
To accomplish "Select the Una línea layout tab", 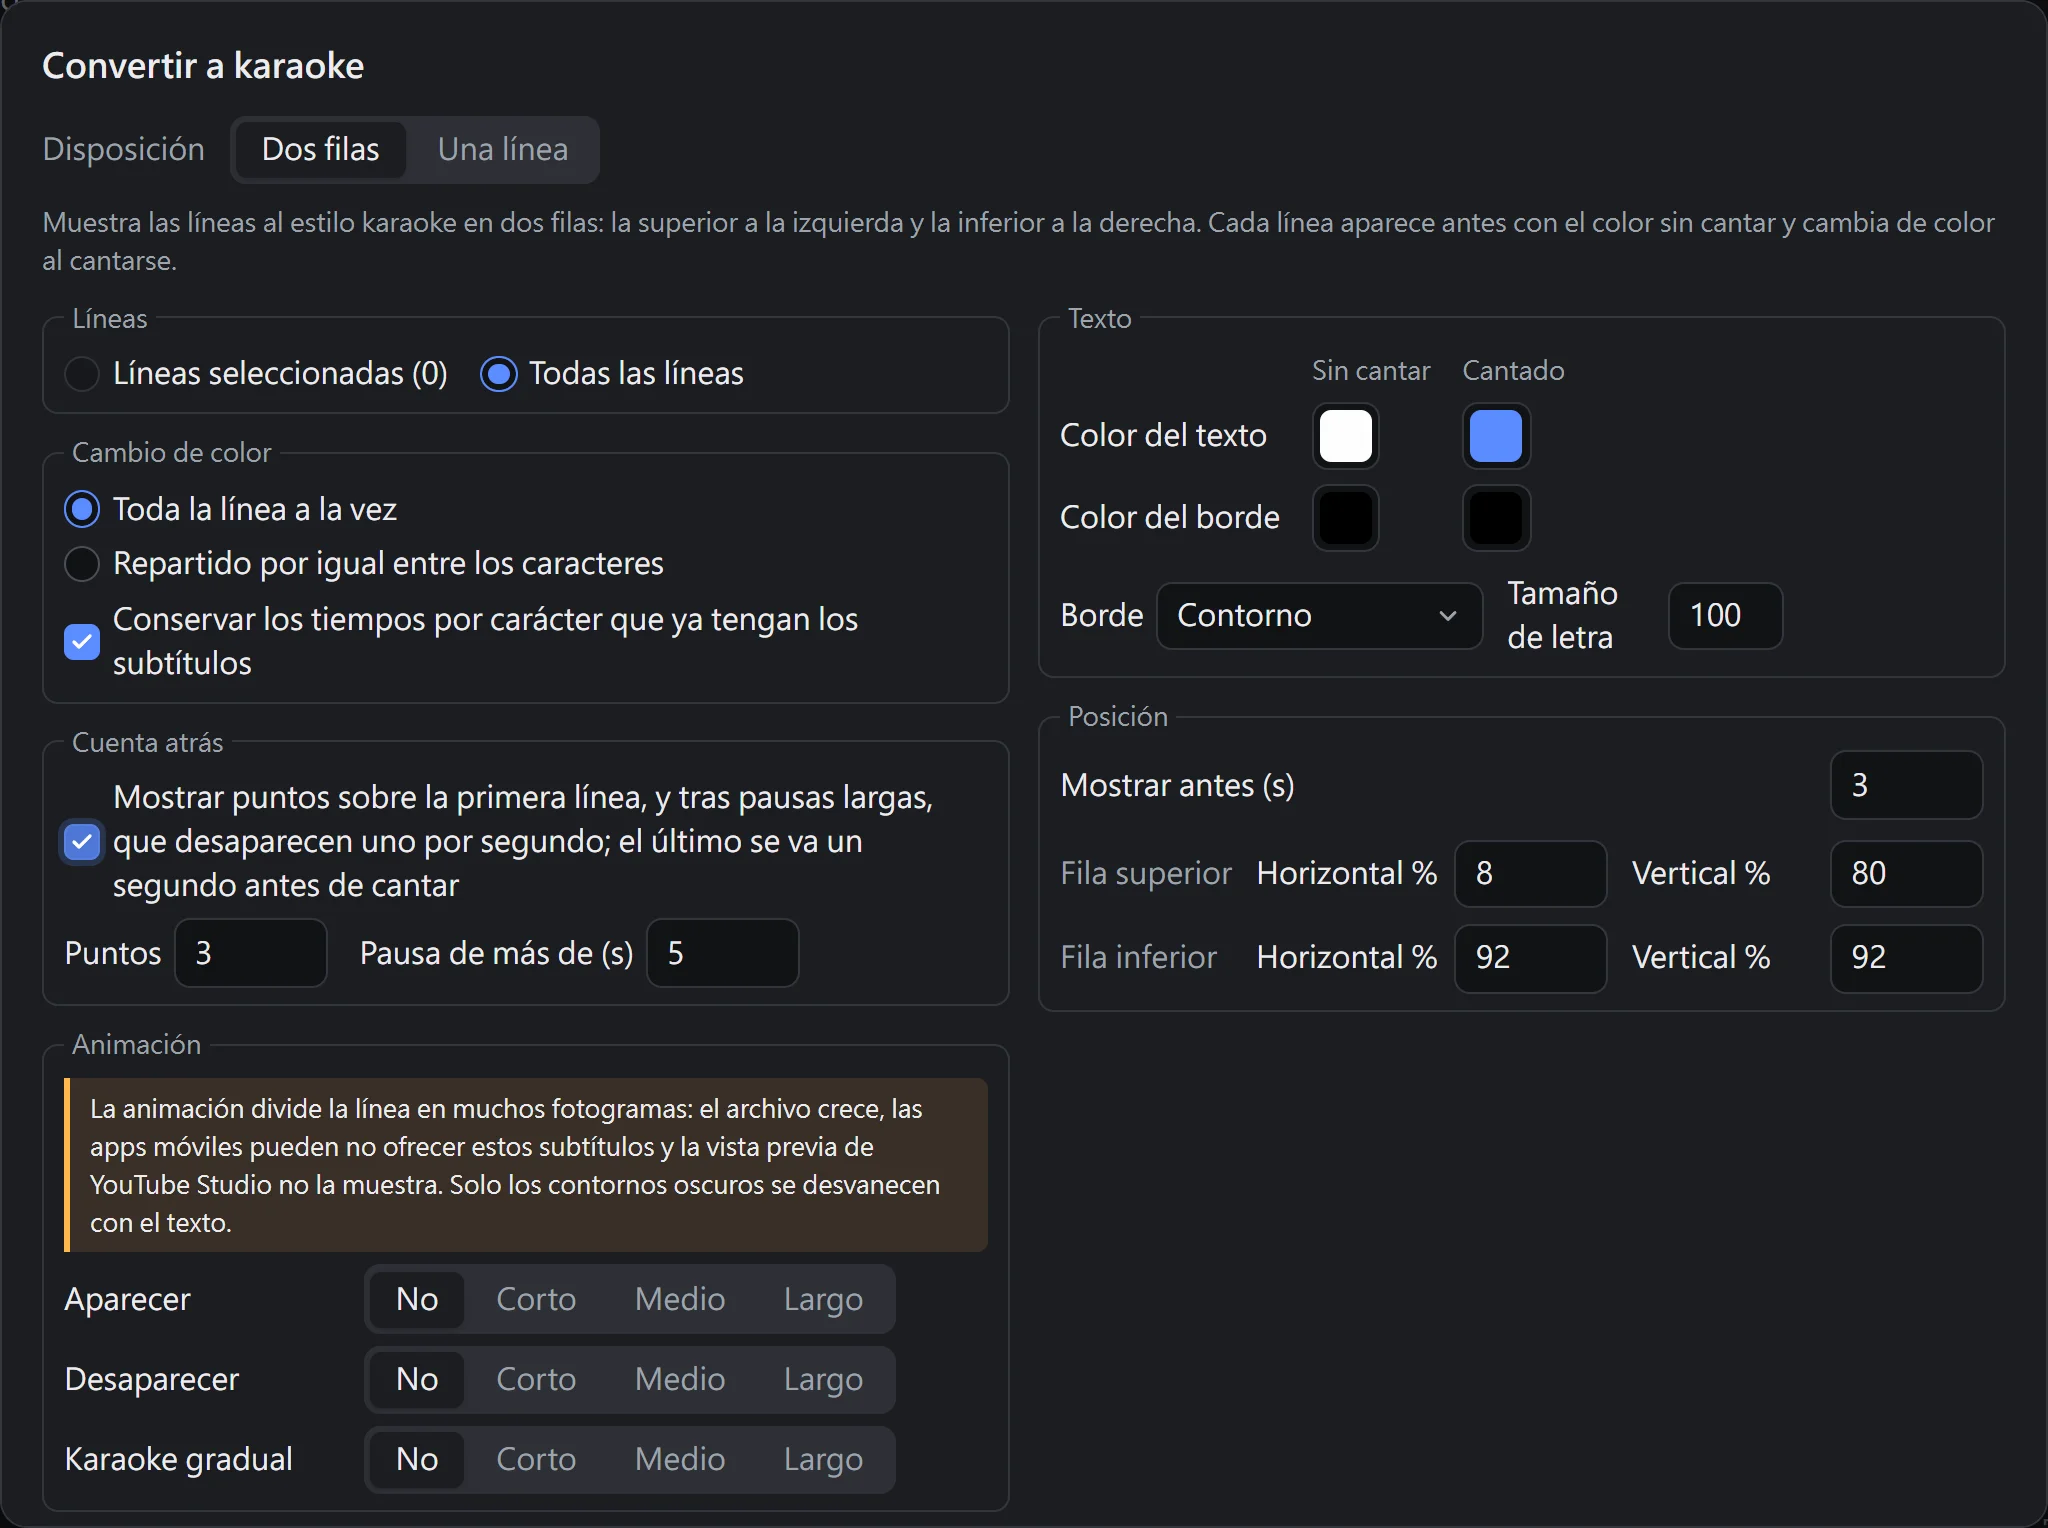I will pyautogui.click(x=503, y=150).
